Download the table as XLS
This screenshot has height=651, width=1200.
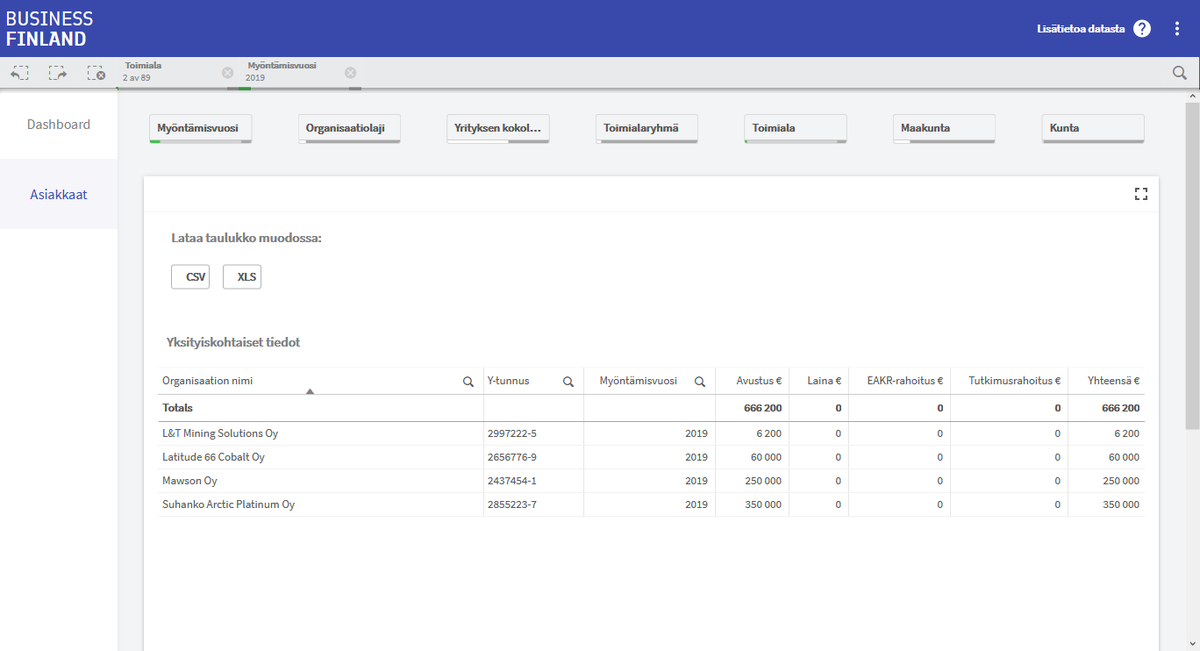click(x=242, y=277)
